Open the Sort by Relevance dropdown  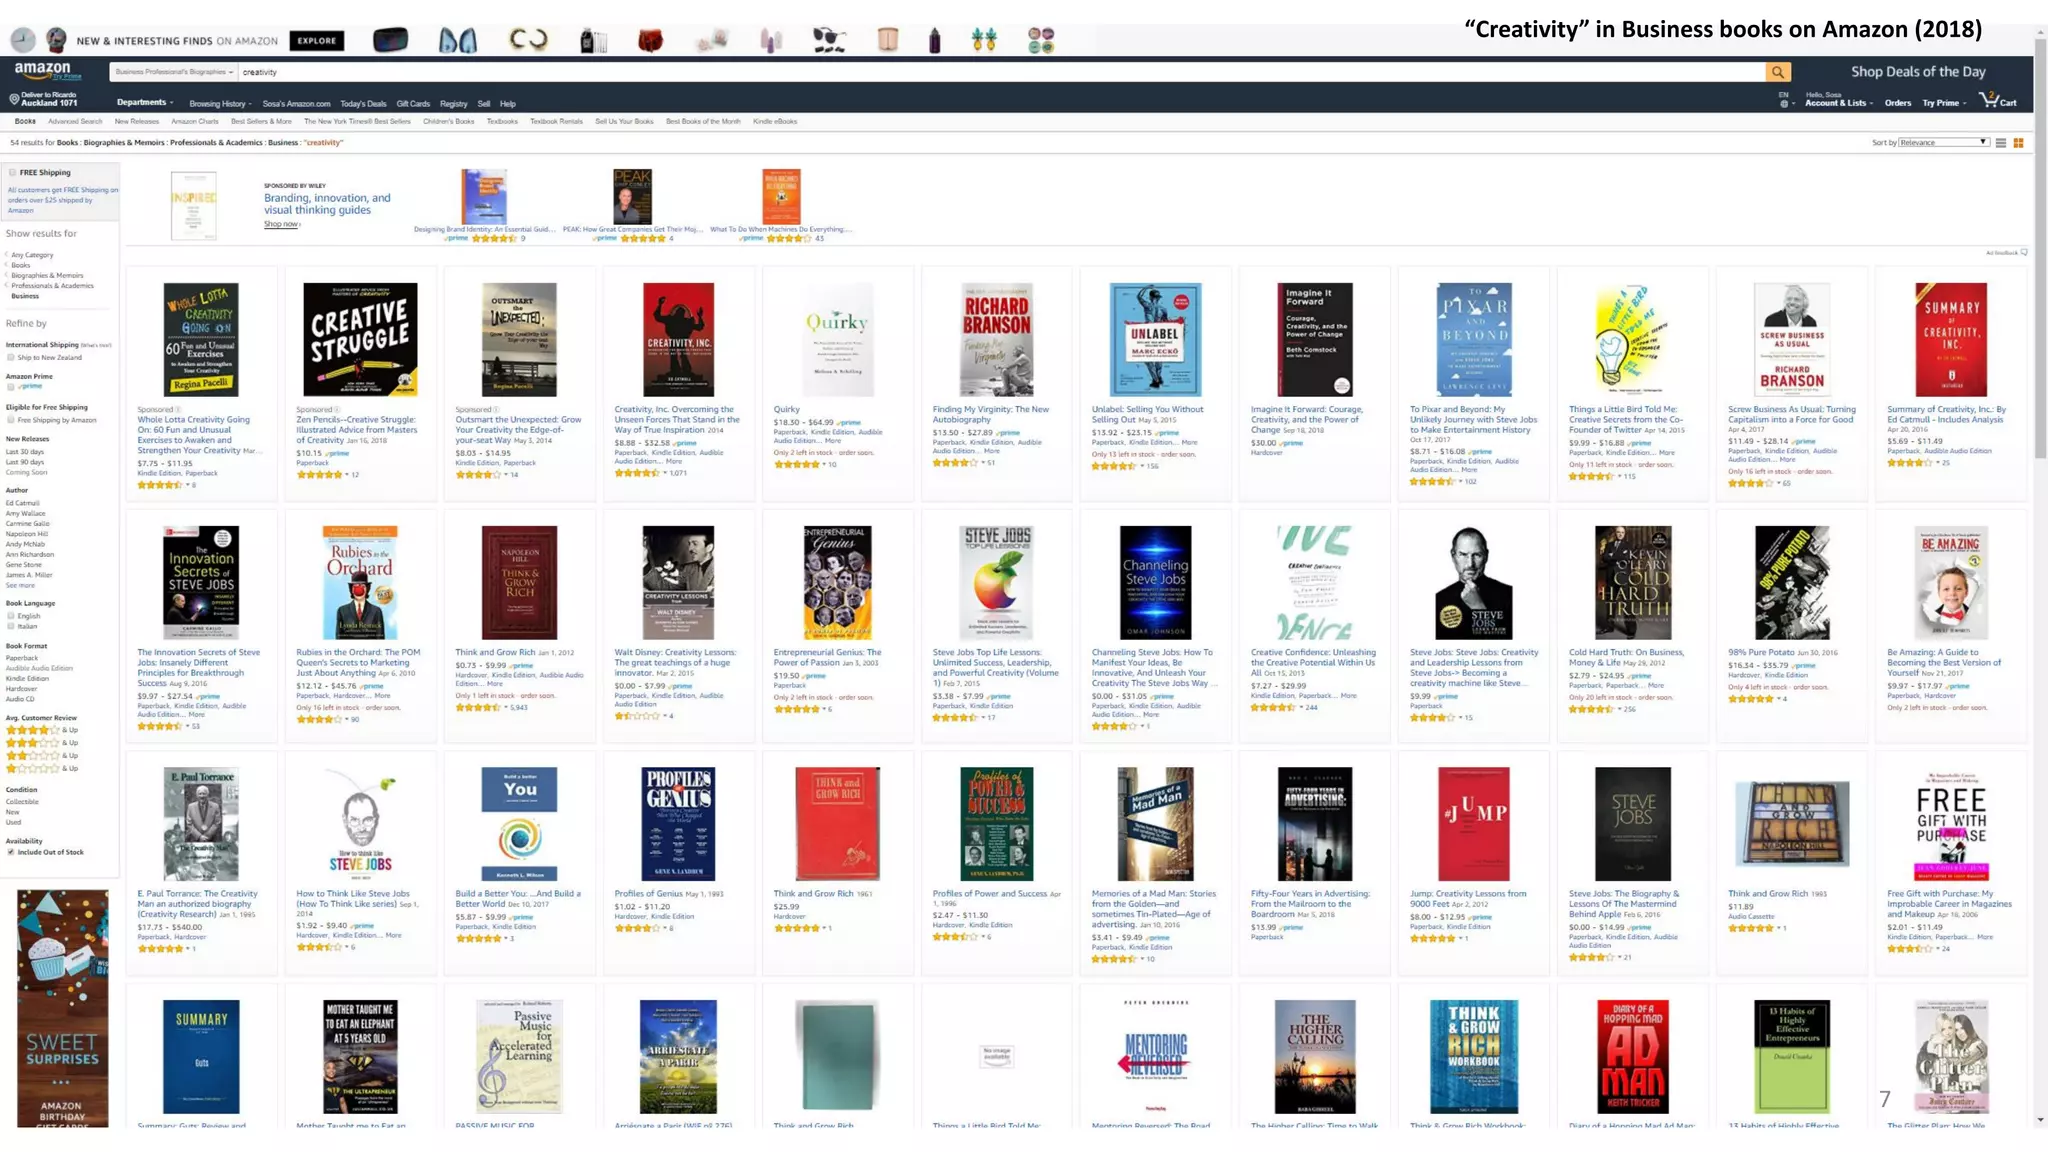(1943, 143)
